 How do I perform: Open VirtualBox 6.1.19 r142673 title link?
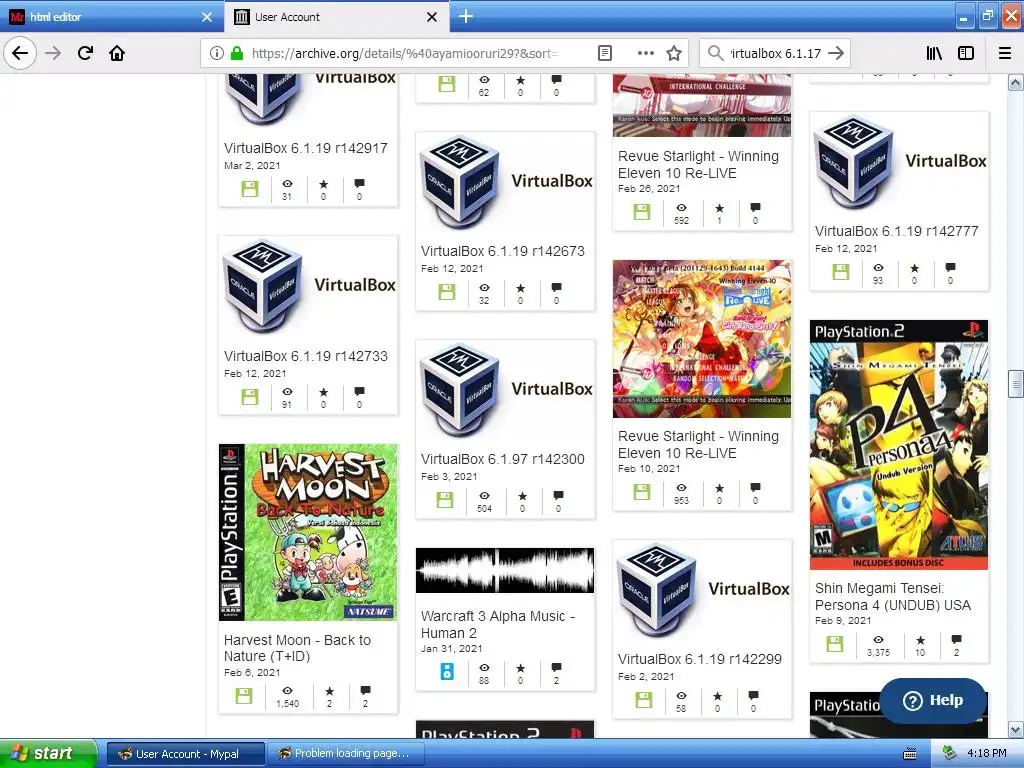click(503, 251)
